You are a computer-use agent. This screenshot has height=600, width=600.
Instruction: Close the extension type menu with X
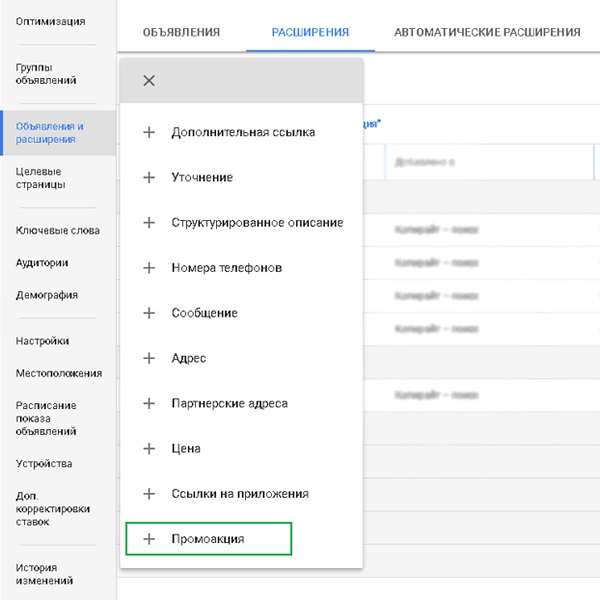point(149,81)
